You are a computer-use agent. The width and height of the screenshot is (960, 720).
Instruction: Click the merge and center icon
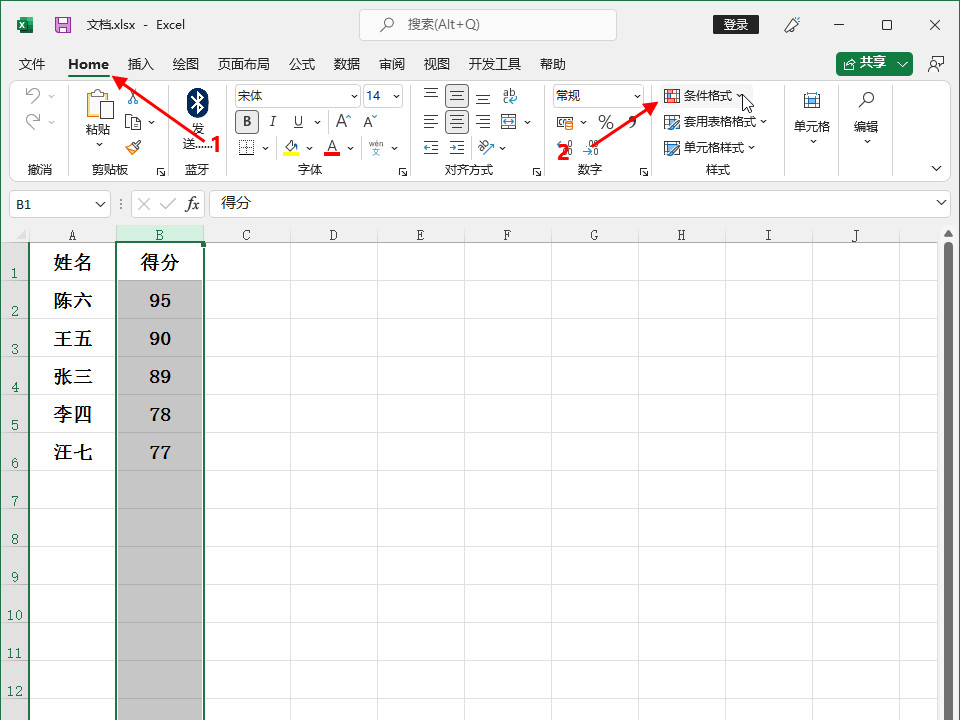coord(509,122)
